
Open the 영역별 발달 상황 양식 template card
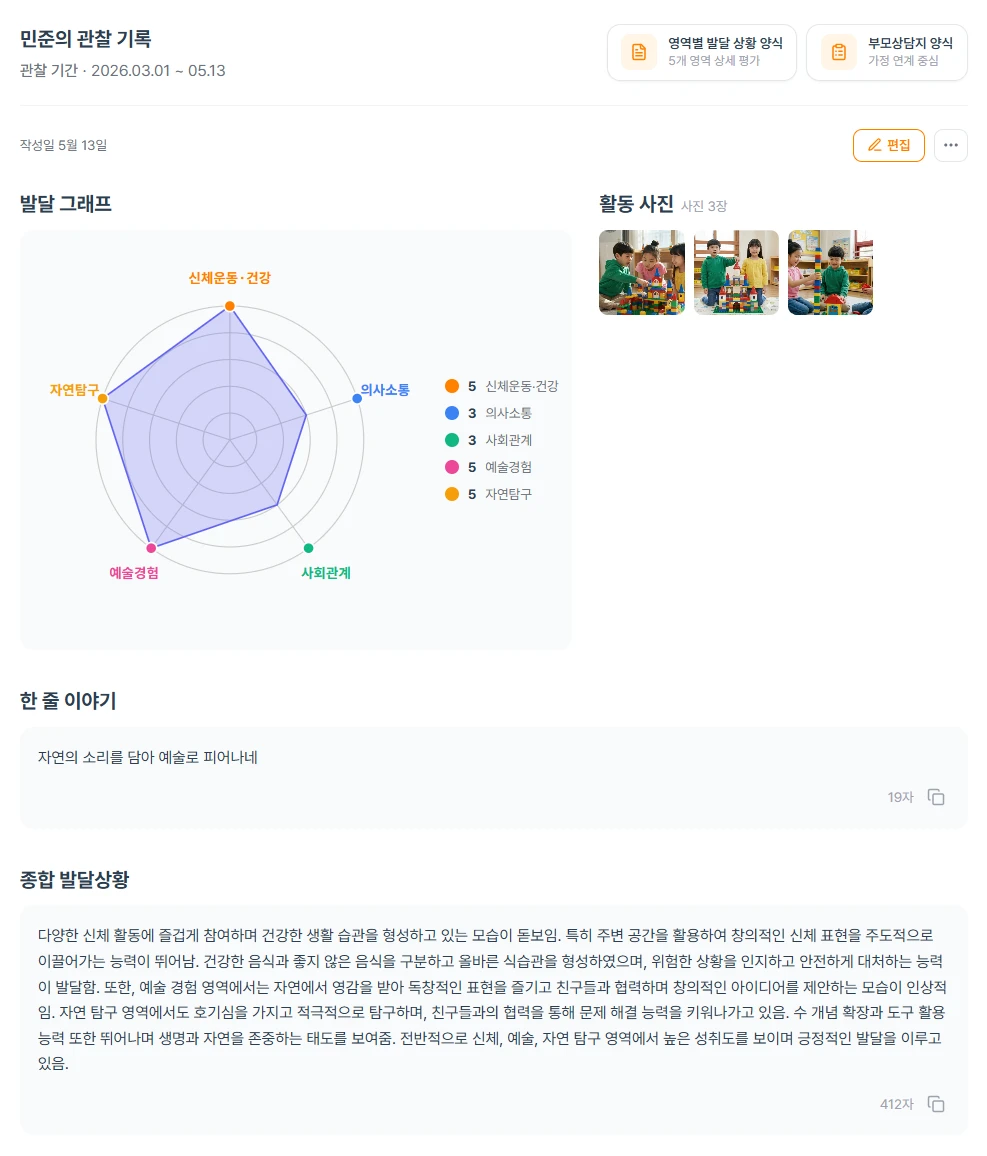click(x=701, y=52)
